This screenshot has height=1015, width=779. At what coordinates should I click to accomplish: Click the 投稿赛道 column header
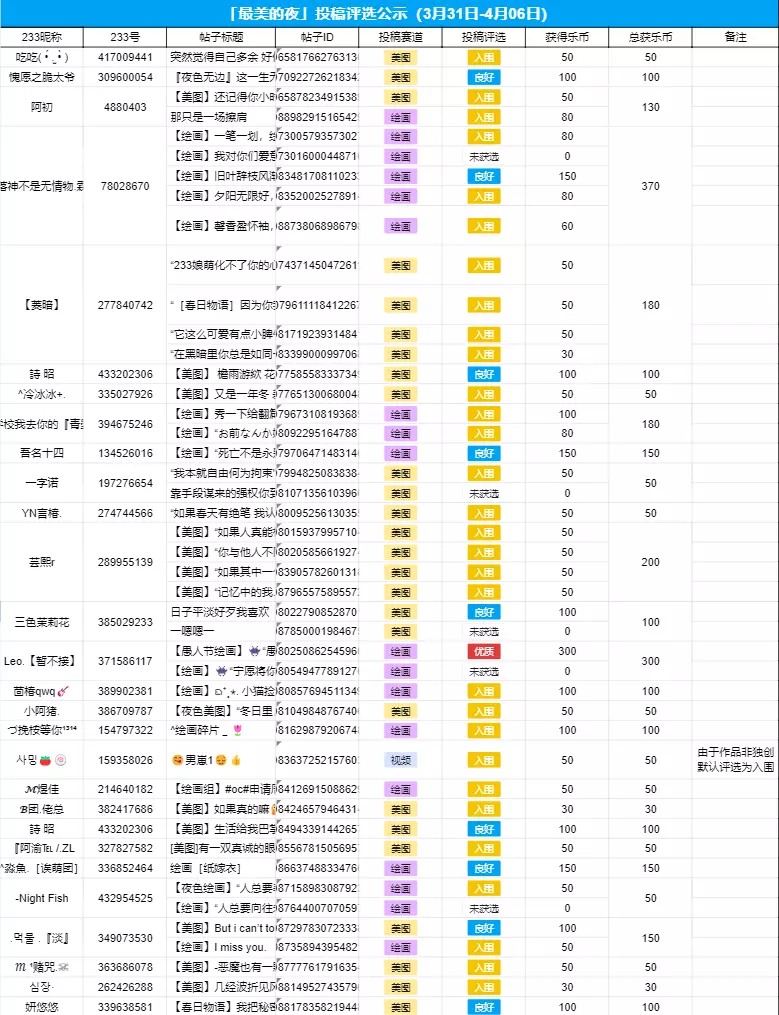click(x=400, y=37)
